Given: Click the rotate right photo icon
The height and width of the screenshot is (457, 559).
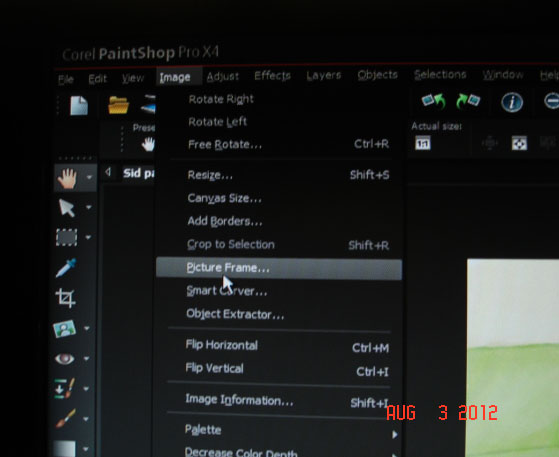Looking at the screenshot, I should [x=468, y=101].
